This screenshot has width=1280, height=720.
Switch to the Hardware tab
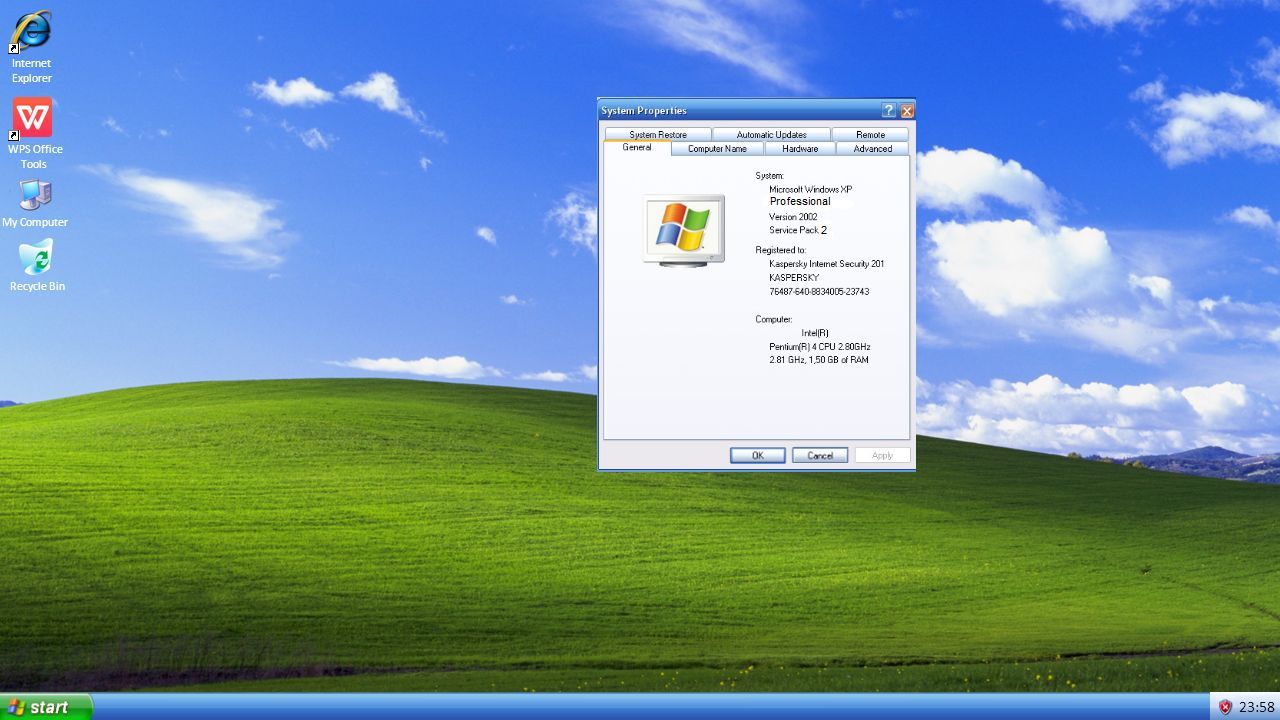tap(800, 148)
